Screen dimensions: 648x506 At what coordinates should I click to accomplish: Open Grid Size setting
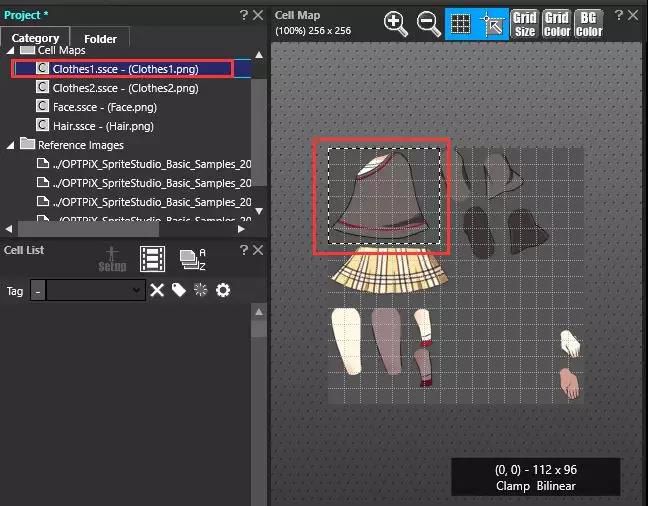525,24
